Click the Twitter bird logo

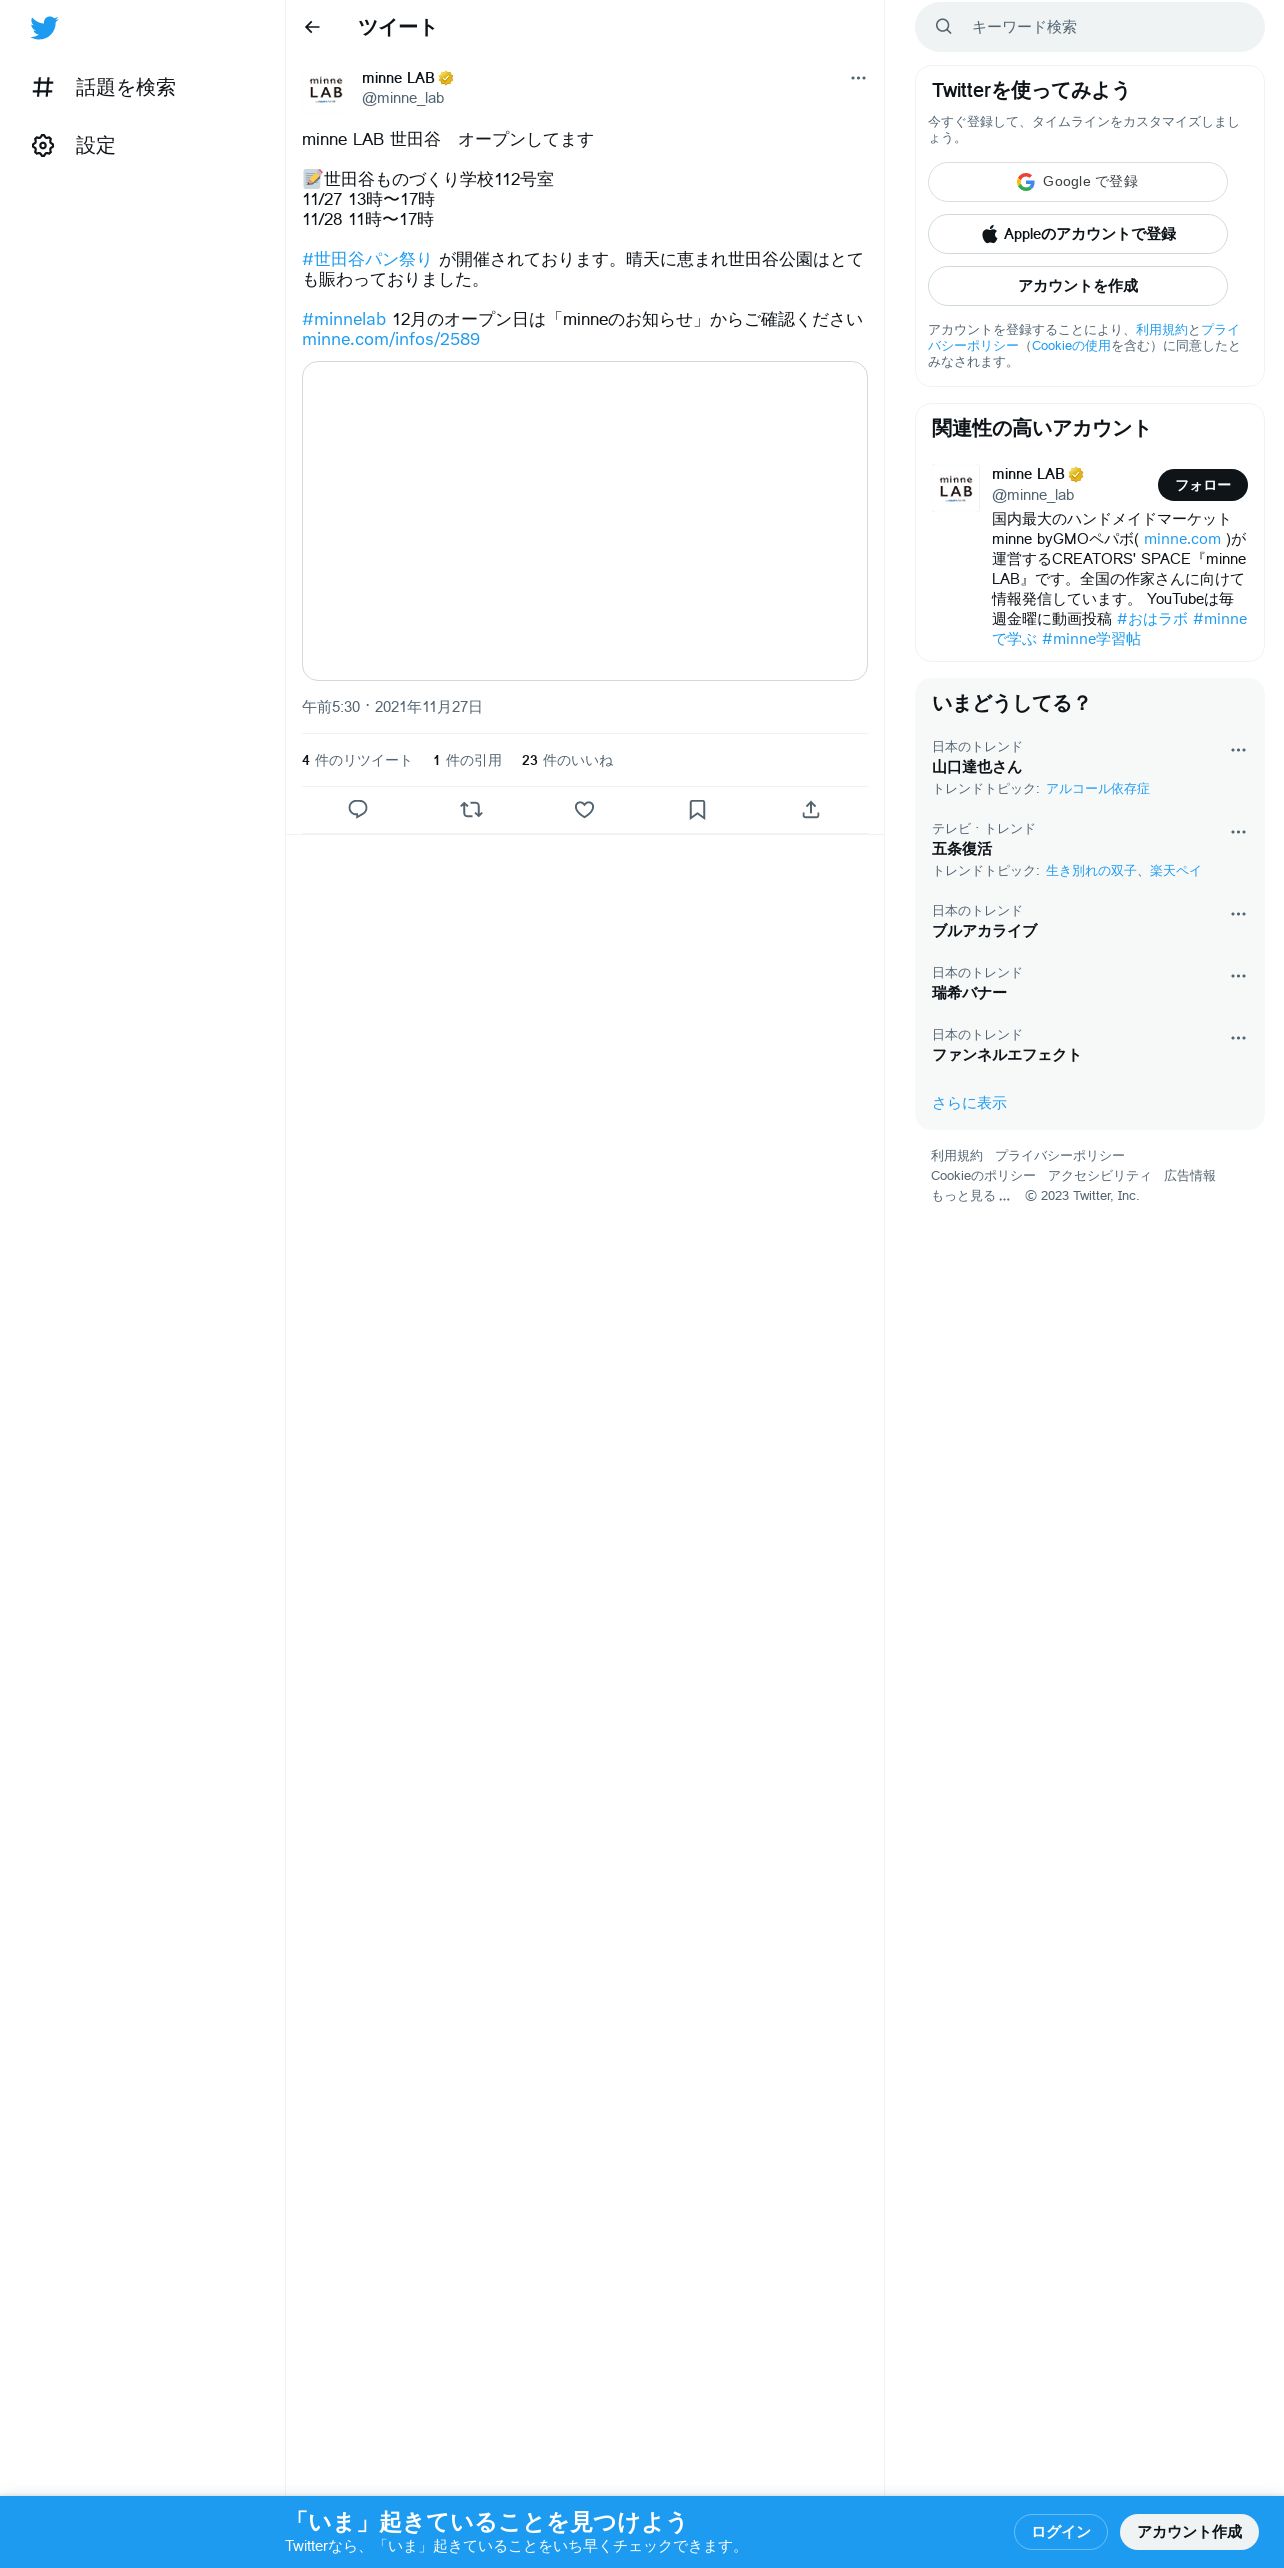click(44, 28)
